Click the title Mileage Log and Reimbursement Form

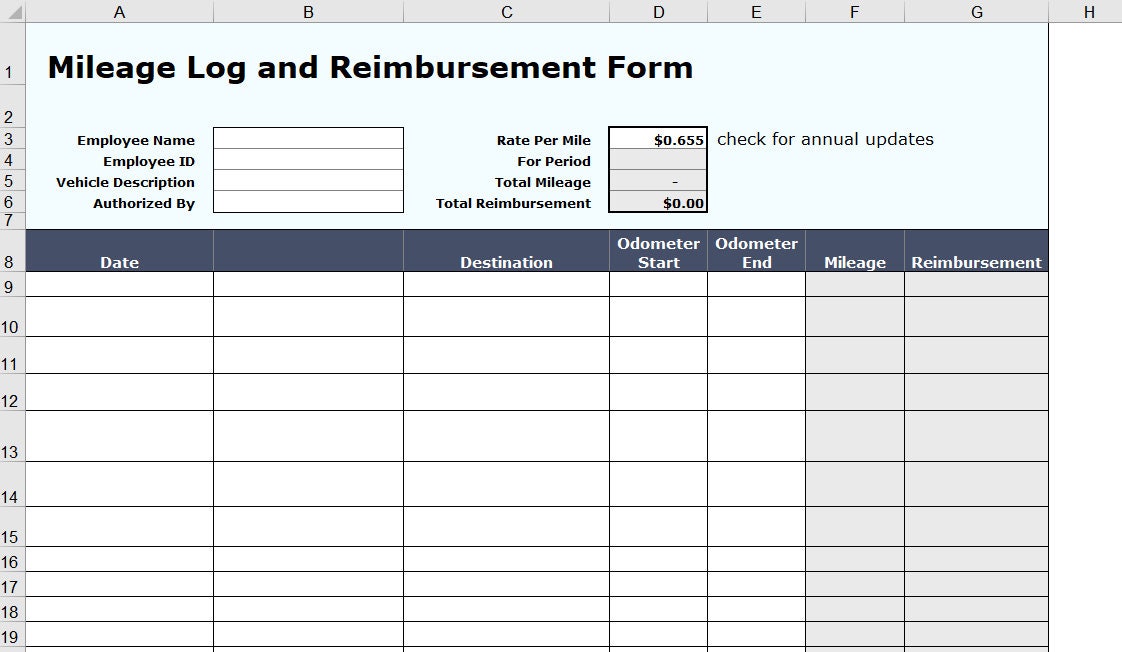(370, 67)
